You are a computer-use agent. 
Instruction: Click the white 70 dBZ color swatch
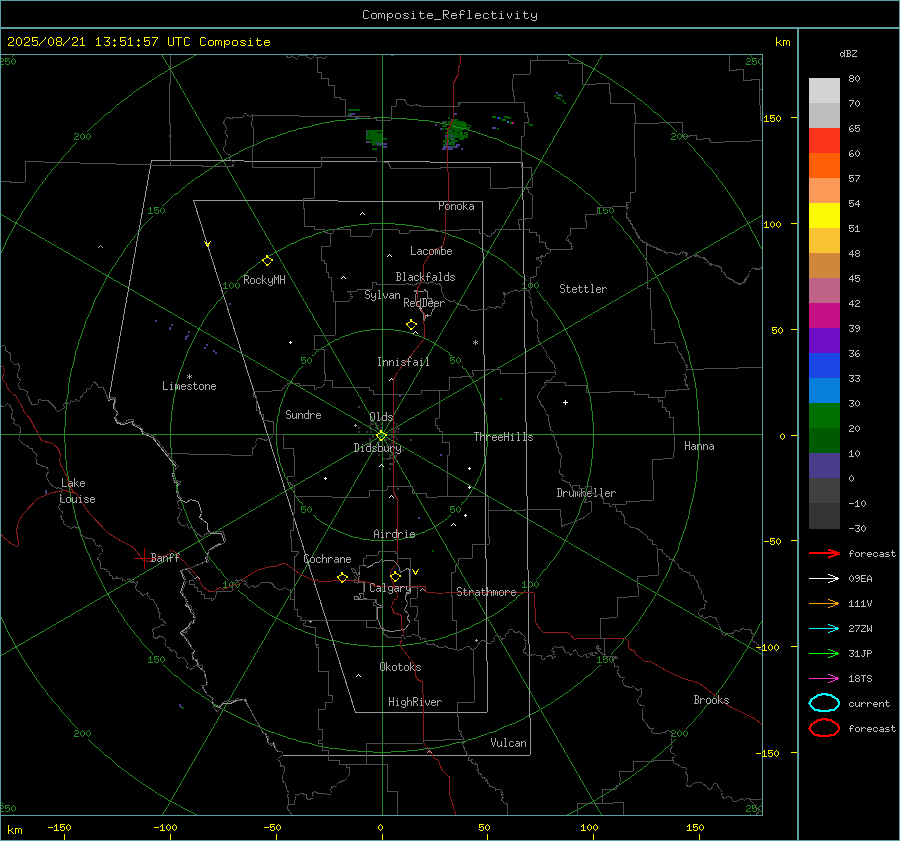[824, 90]
